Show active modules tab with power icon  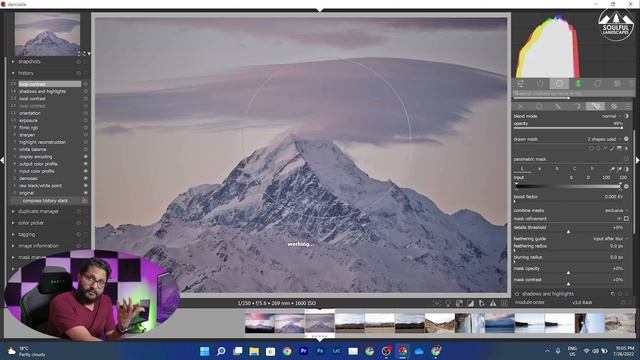tap(540, 84)
